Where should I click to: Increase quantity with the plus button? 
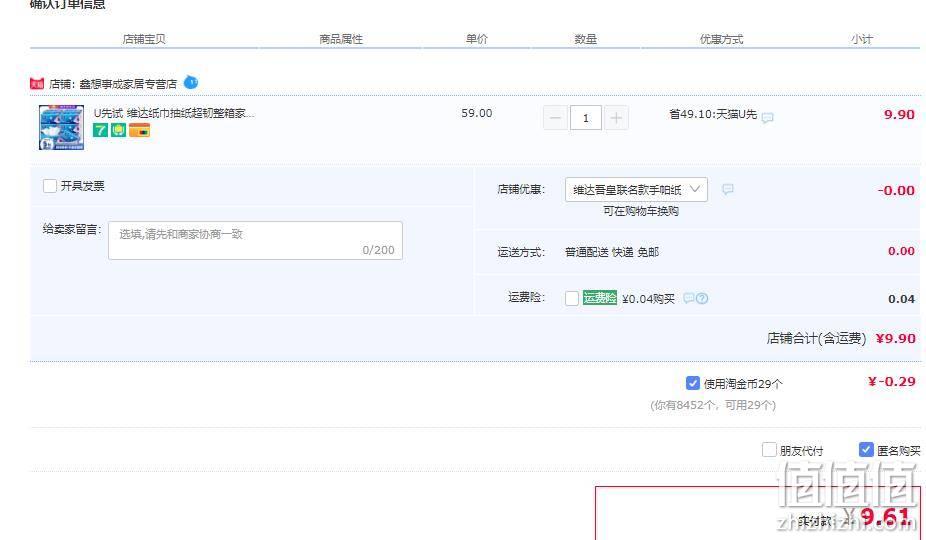click(616, 118)
